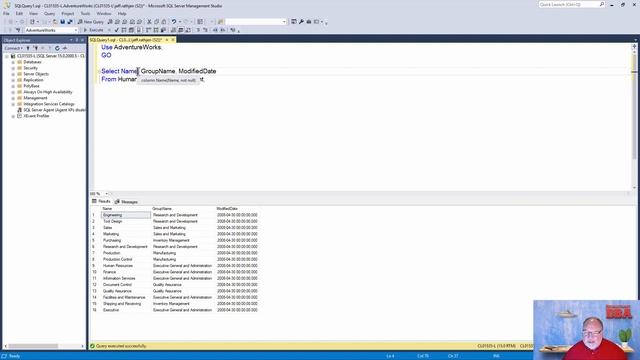640x360 pixels.
Task: Switch output to Results to File
Action: 188,30
